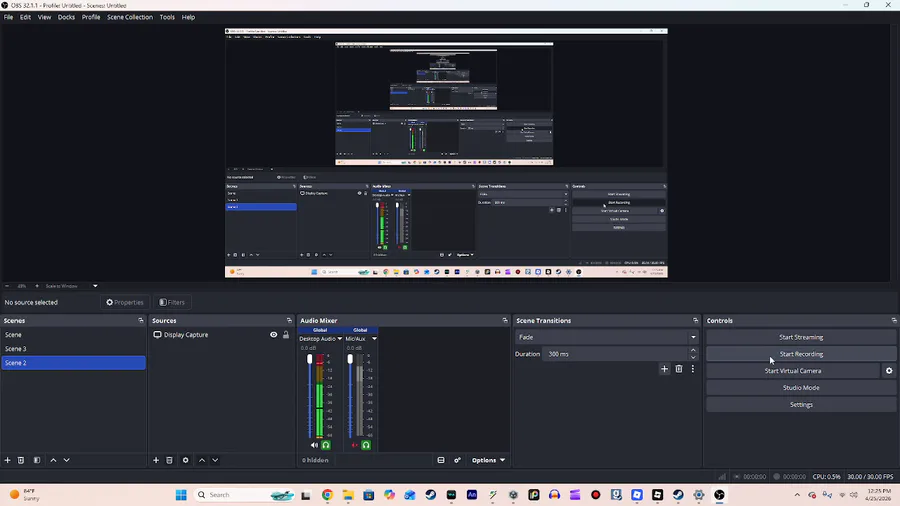Open scene filters icon in Scenes panel
The width and height of the screenshot is (900, 506).
click(37, 460)
